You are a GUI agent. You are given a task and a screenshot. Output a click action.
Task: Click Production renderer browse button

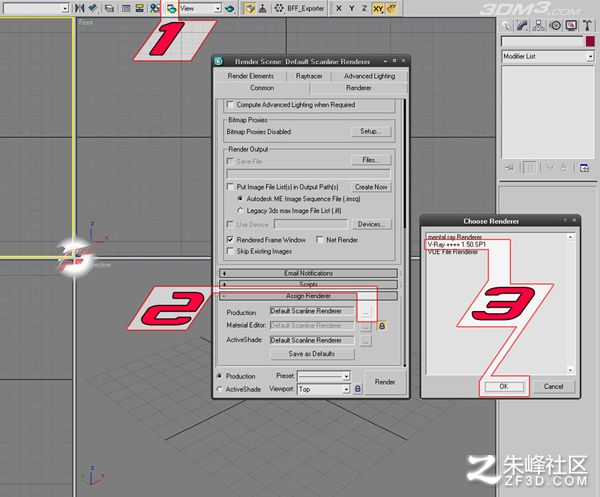pyautogui.click(x=365, y=312)
